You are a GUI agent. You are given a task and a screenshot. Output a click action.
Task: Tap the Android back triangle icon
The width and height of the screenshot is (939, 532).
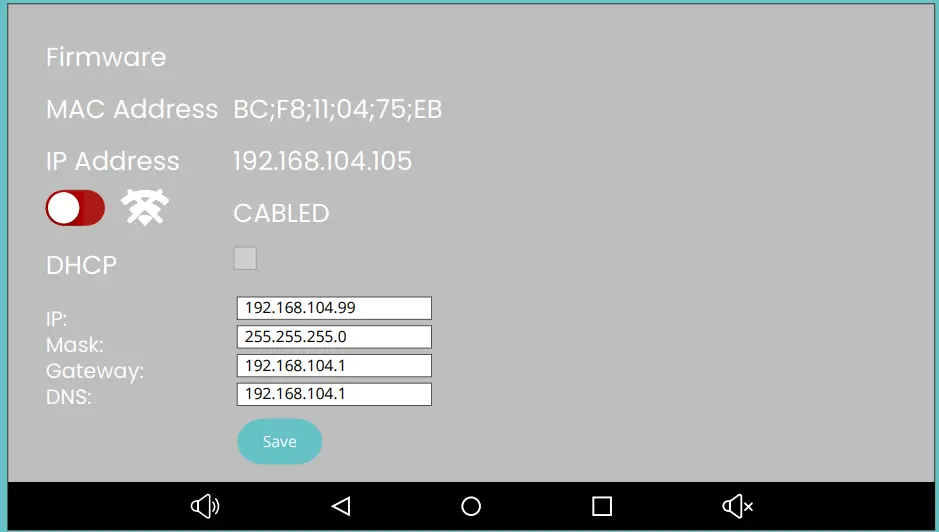(341, 506)
